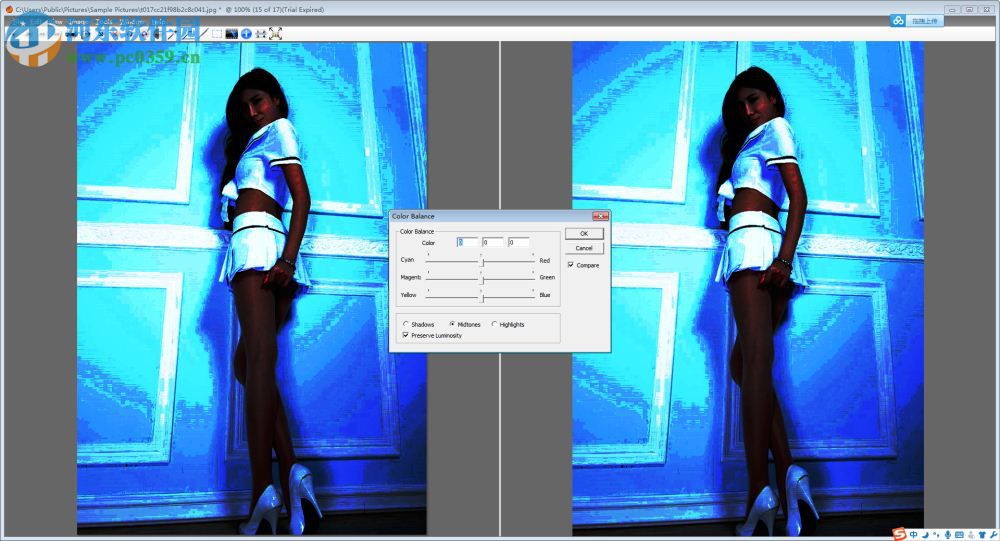The image size is (1000, 541).
Task: Select the Midtones radio button
Action: tap(452, 324)
